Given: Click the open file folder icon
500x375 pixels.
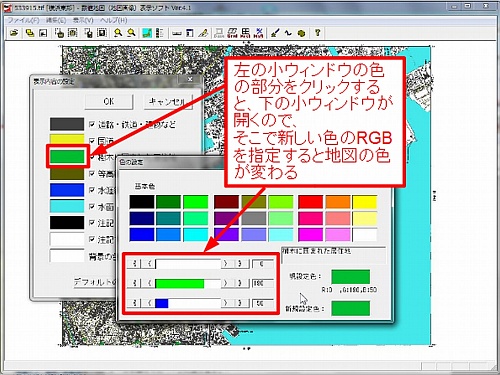Looking at the screenshot, I should tap(14, 33).
